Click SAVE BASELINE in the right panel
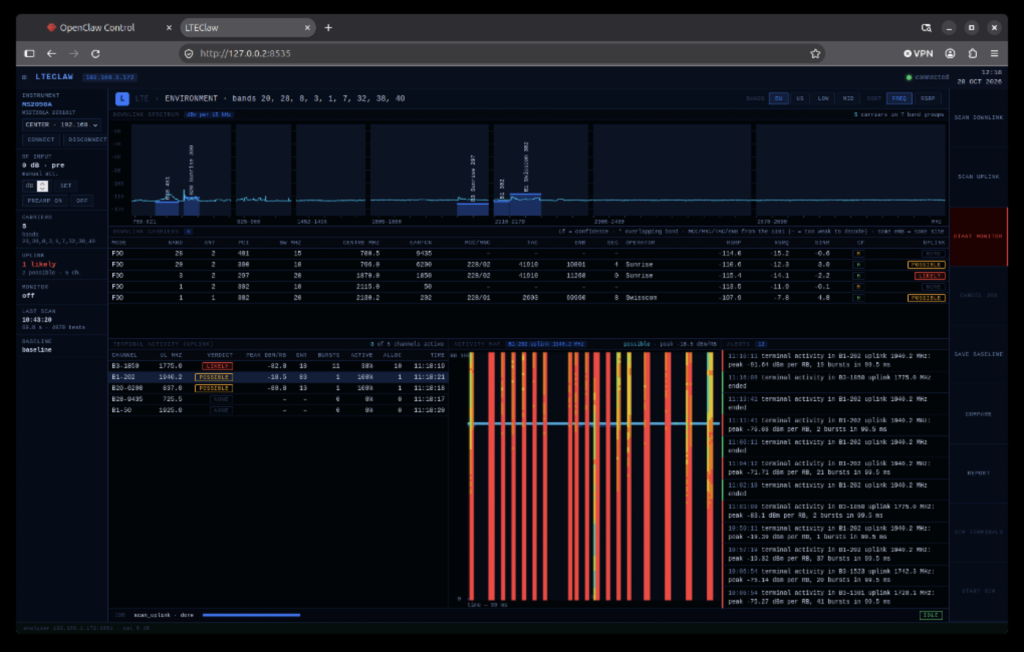The image size is (1024, 652). 978,354
